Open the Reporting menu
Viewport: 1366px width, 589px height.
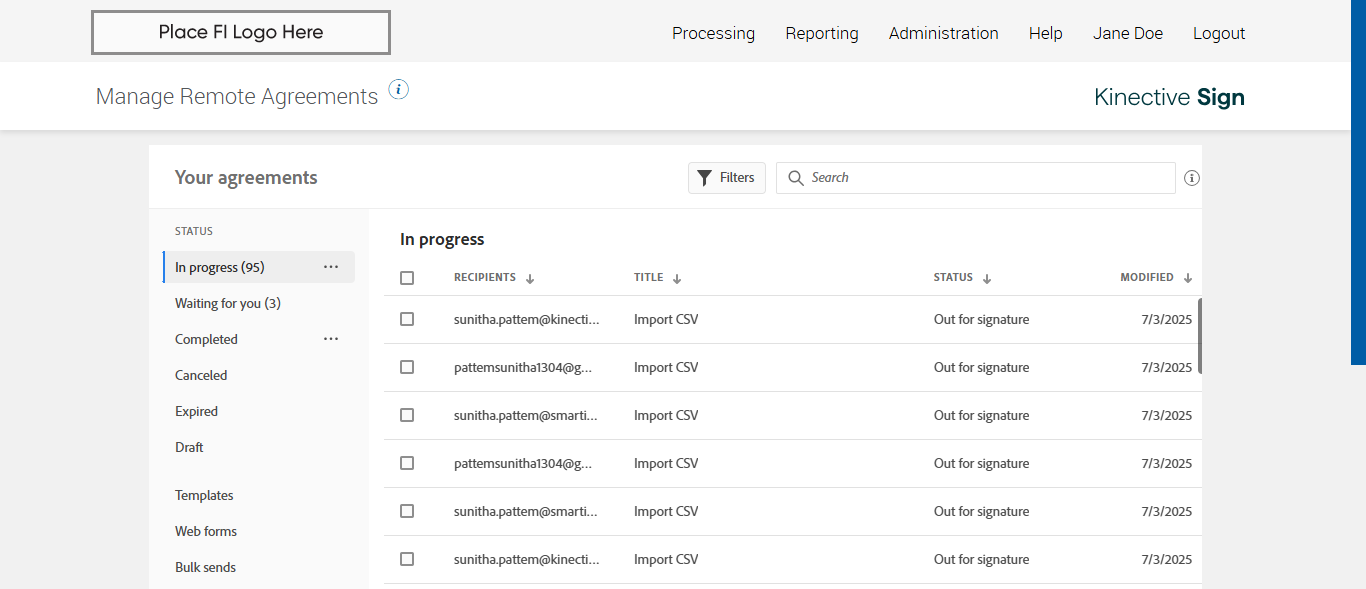coord(821,33)
